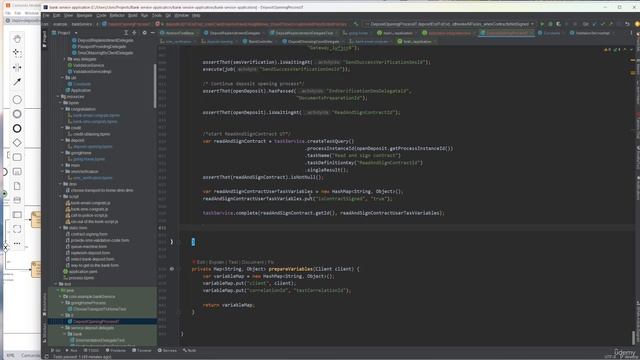Open the Window menu

[x=182, y=16]
